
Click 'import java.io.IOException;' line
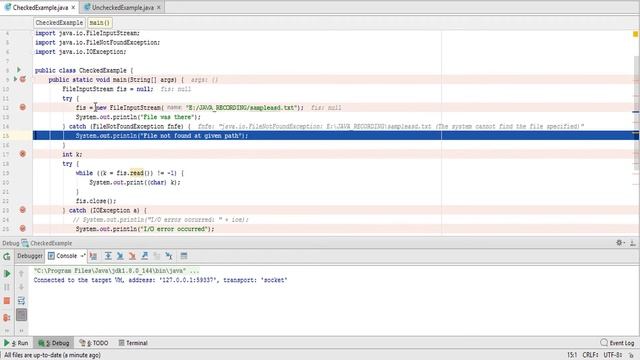[x=80, y=52]
